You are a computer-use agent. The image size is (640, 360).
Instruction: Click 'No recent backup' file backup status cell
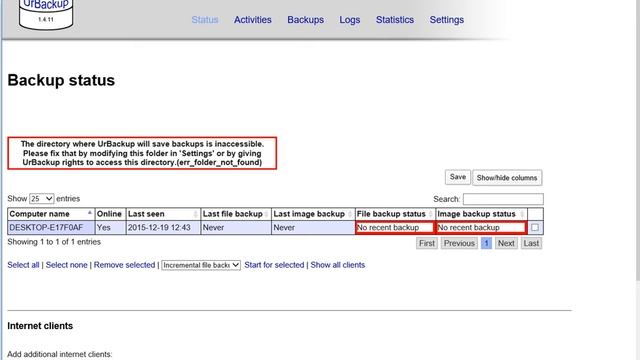coord(395,227)
